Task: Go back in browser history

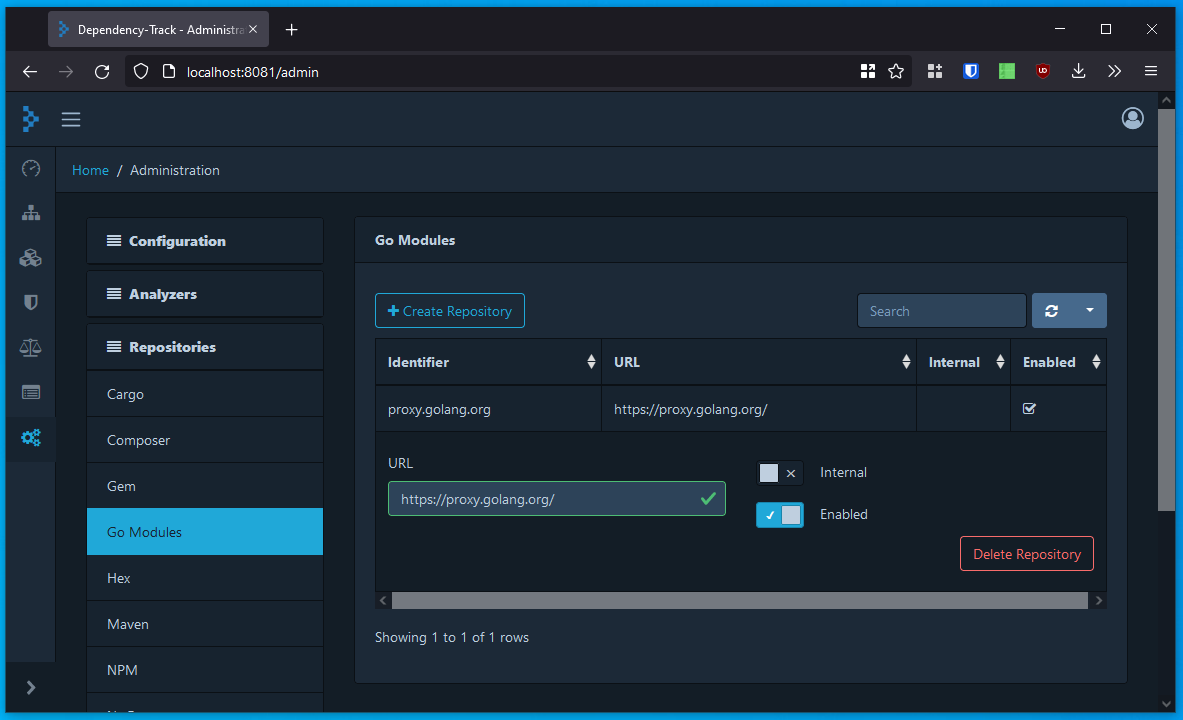Action: pyautogui.click(x=30, y=72)
